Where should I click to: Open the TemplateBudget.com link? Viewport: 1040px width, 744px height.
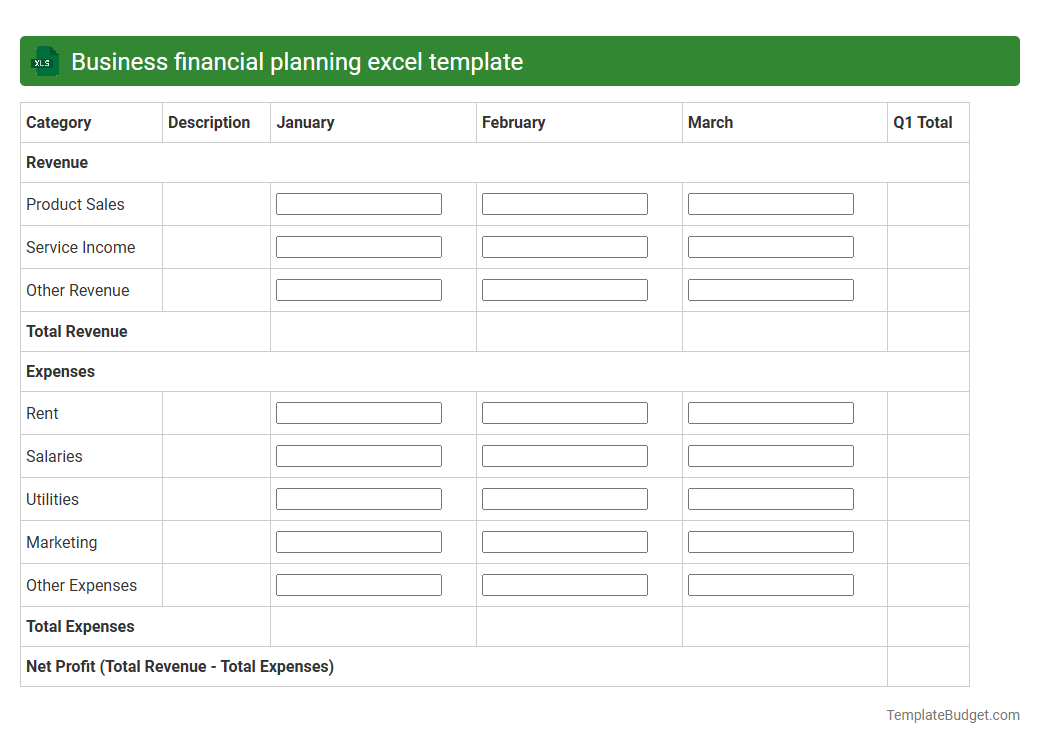click(x=952, y=714)
